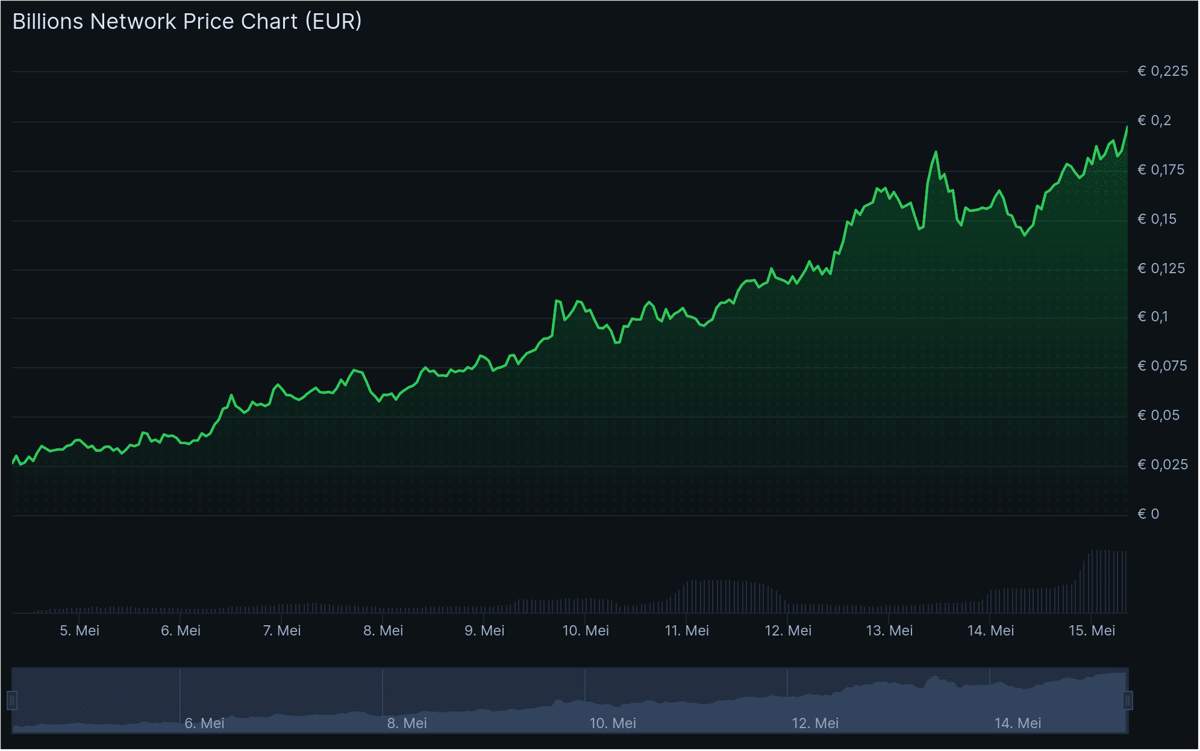Click '10. Mei' in the range navigator
Viewport: 1200px width, 751px height.
coord(614,723)
